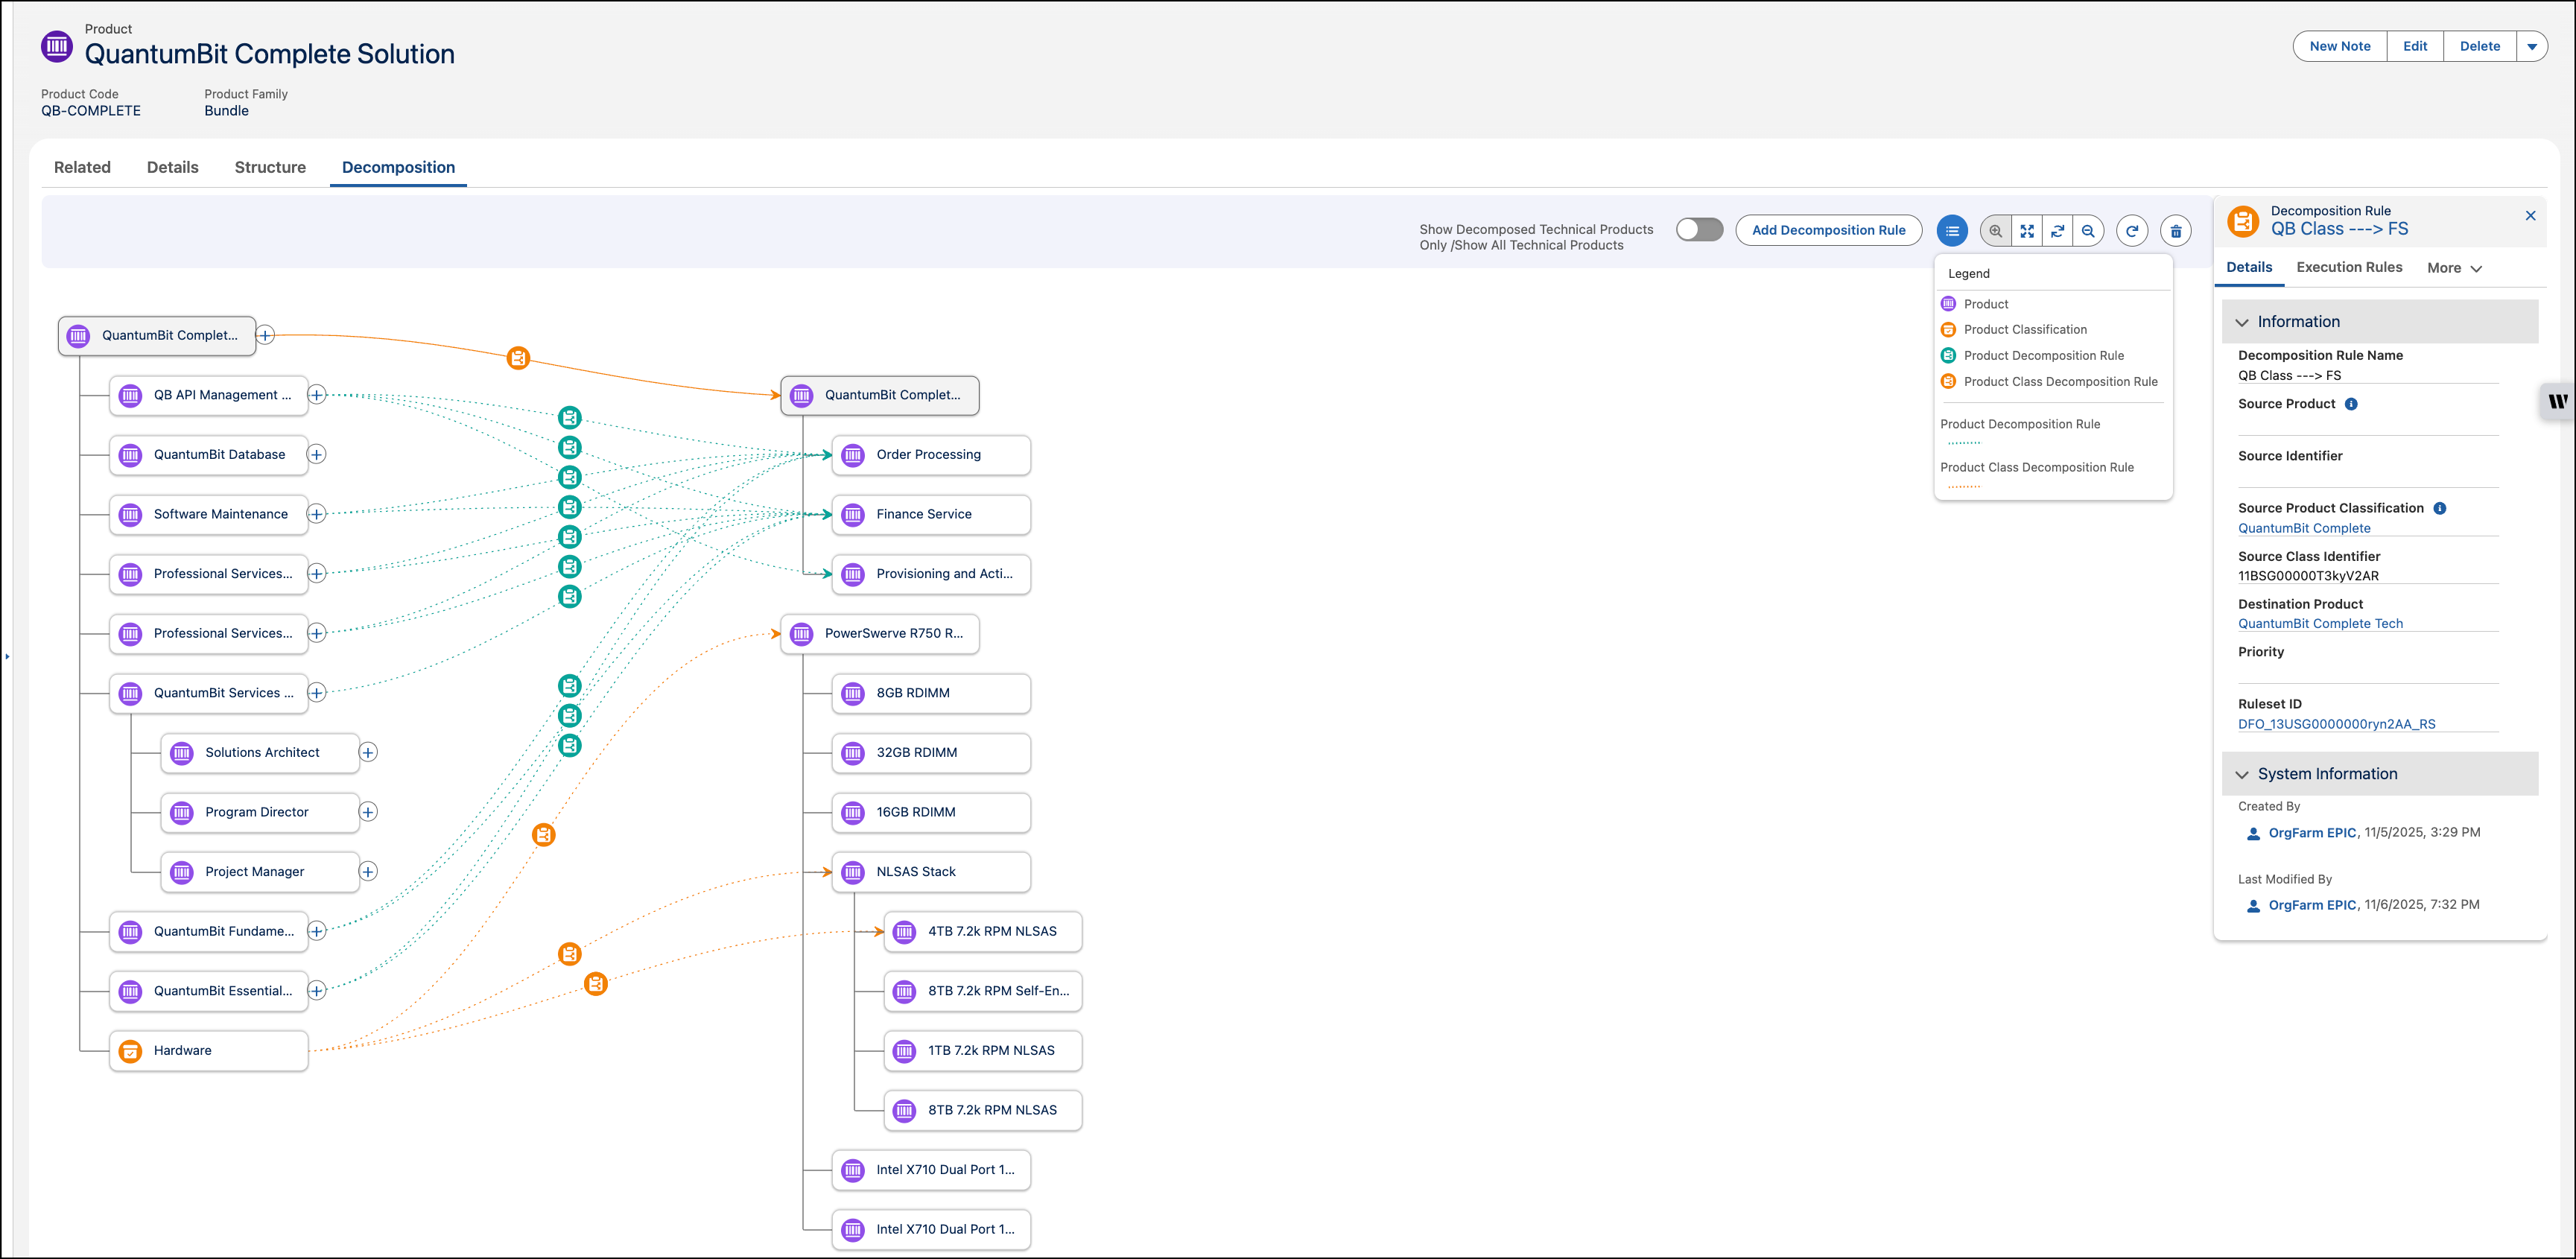Click the Delete button
Viewport: 2576px width, 1259px height.
pyautogui.click(x=2479, y=46)
